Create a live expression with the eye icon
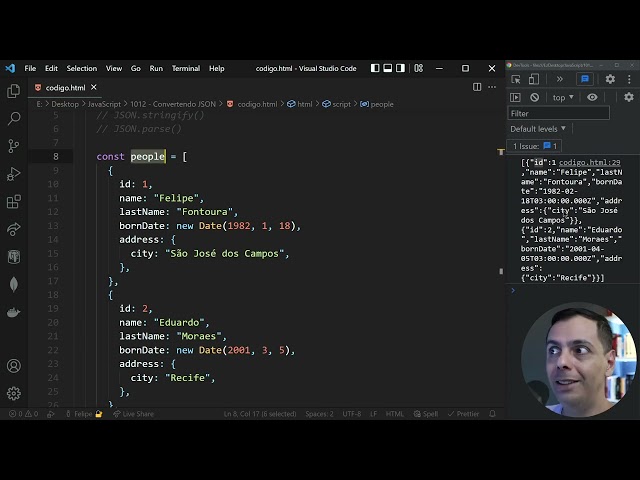The height and width of the screenshot is (480, 640). coord(592,97)
